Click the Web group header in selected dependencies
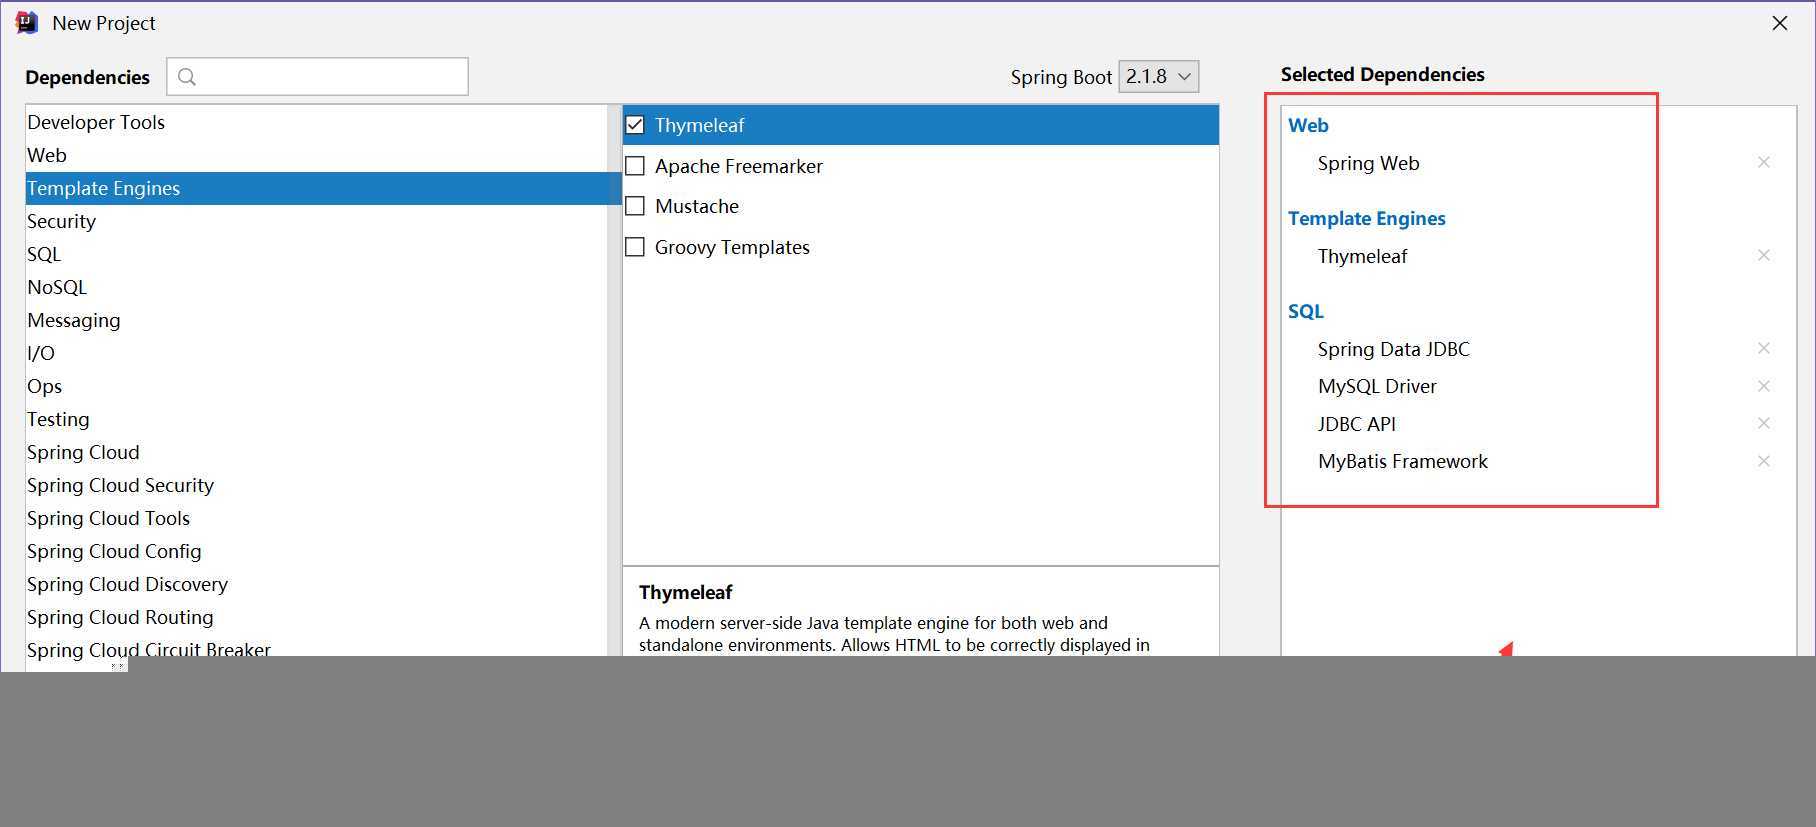Screen dimensions: 1816x827 pyautogui.click(x=1308, y=125)
